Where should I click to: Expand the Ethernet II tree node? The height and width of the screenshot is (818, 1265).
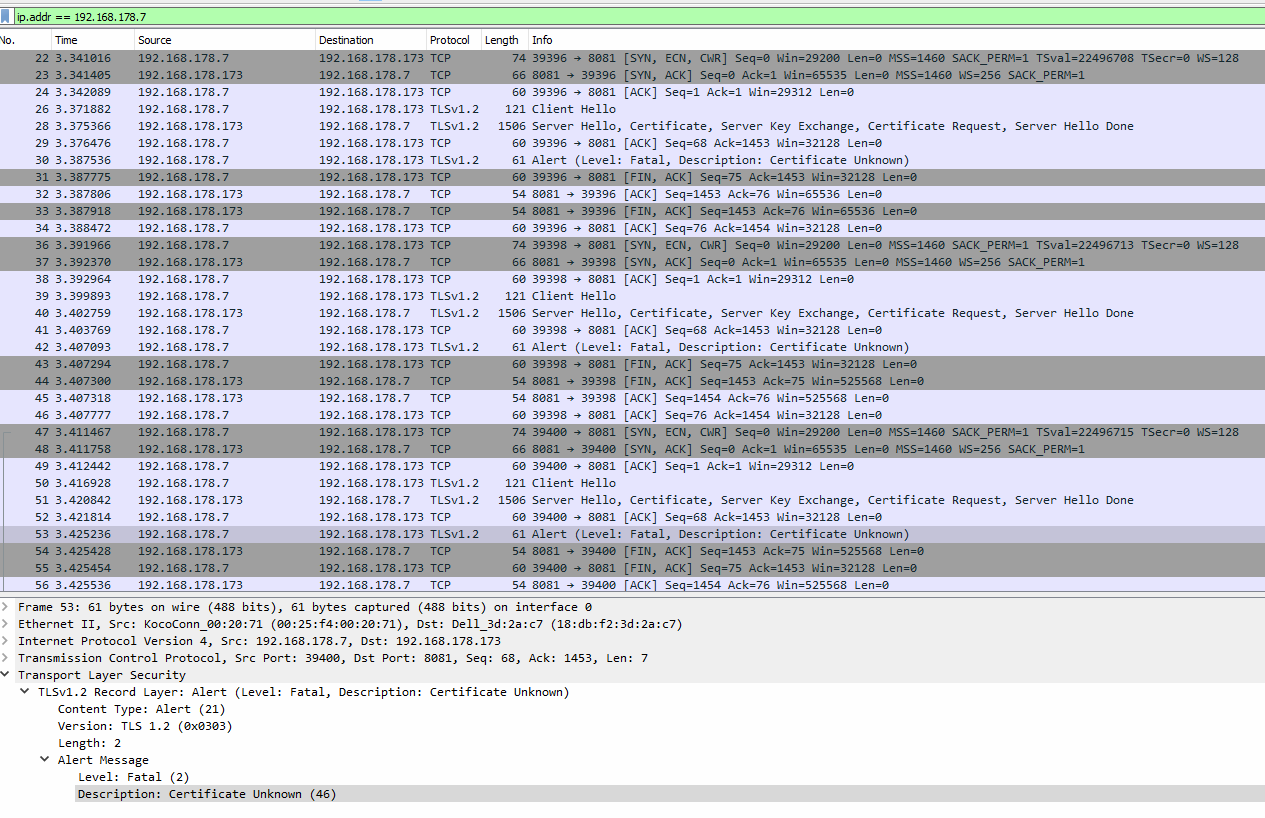coord(7,624)
